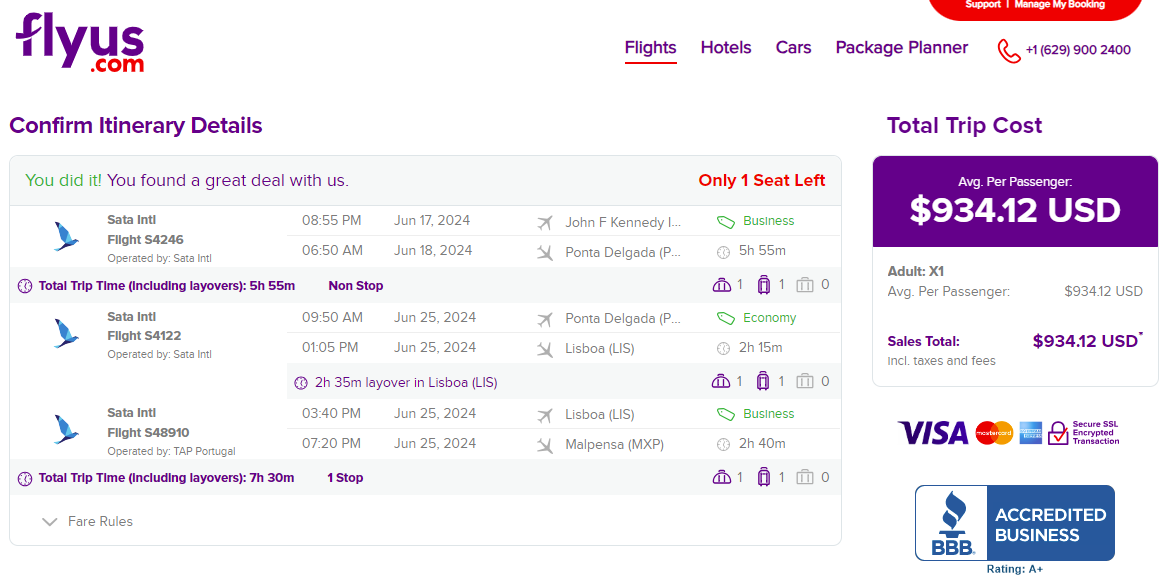The height and width of the screenshot is (582, 1173).
Task: Open the Flights tab
Action: [651, 48]
